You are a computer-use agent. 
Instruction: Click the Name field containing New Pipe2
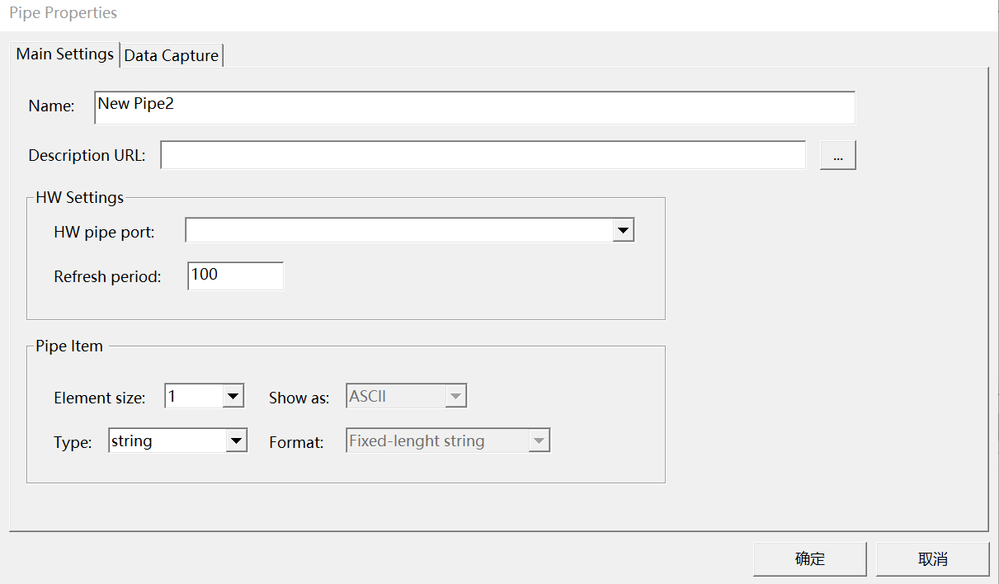(x=474, y=107)
